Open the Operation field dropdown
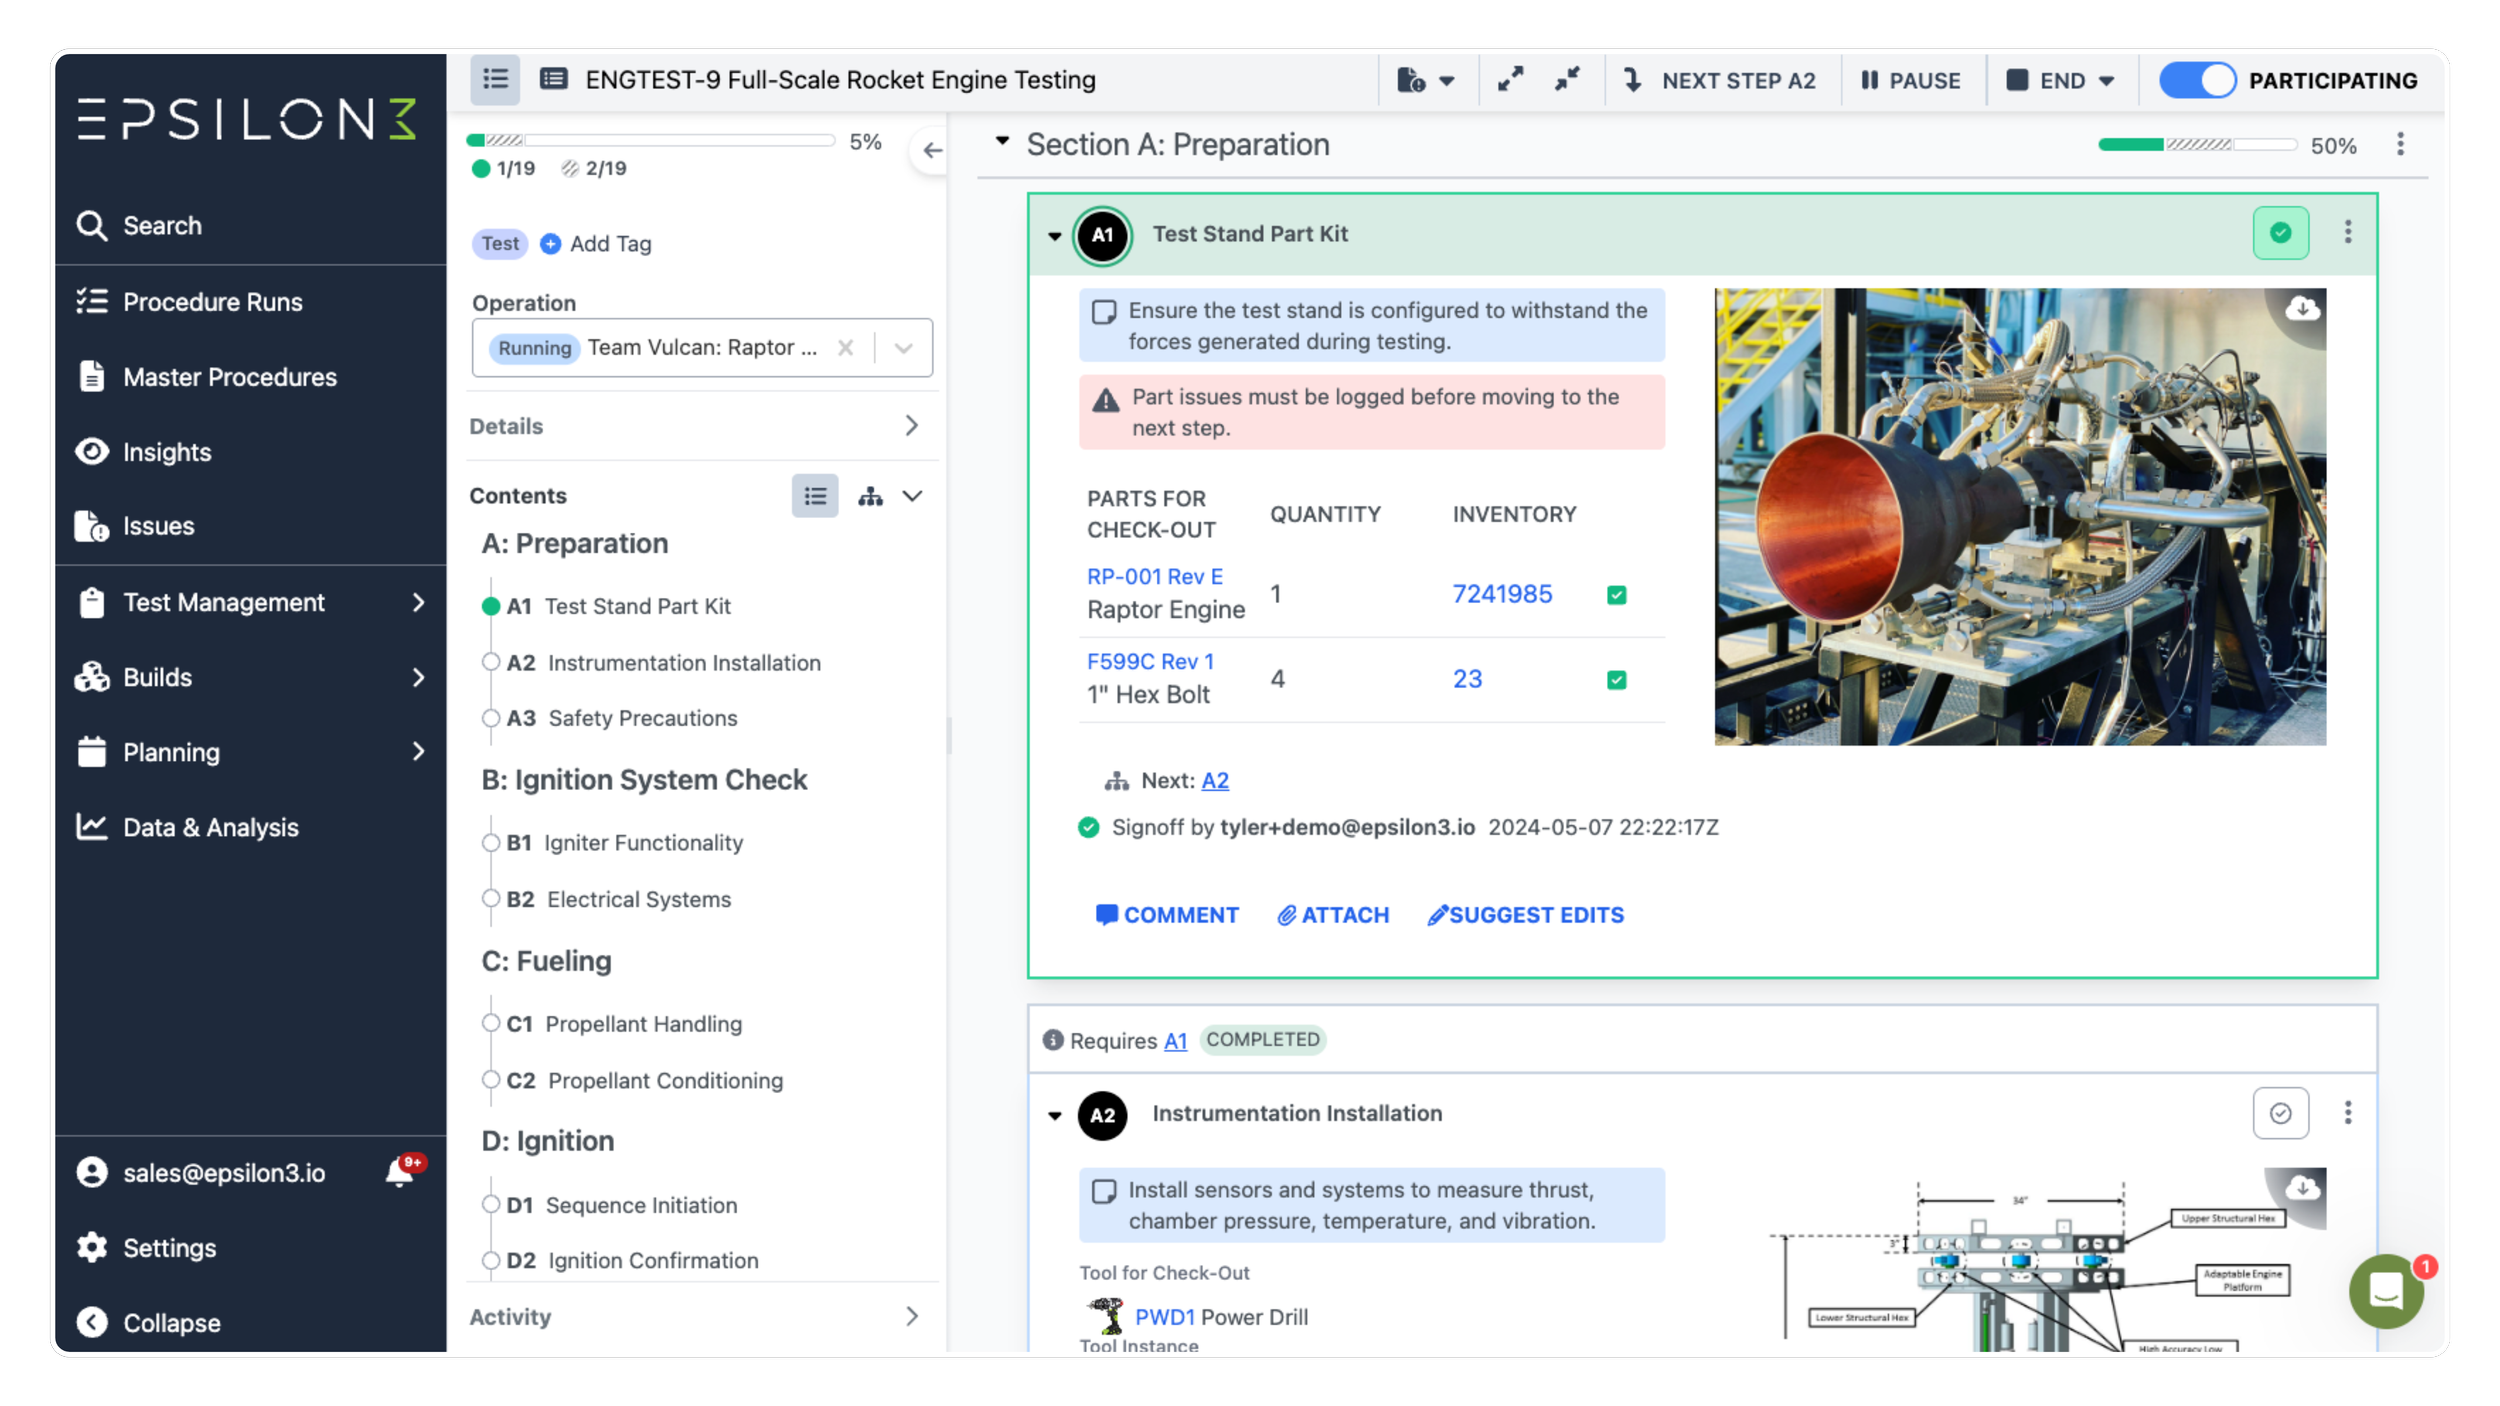This screenshot has width=2500, height=1406. [904, 347]
